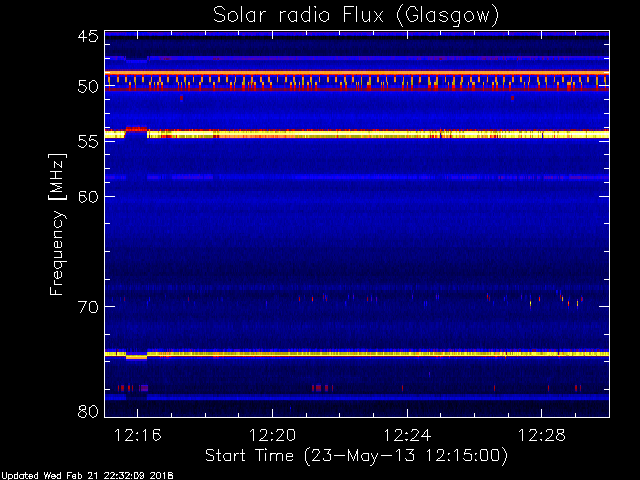
Task: Click the 12:28 time tick label
Action: (542, 435)
